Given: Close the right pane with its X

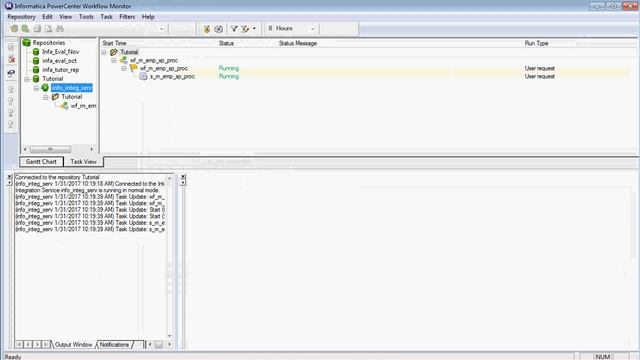Looking at the screenshot, I should click(x=183, y=177).
